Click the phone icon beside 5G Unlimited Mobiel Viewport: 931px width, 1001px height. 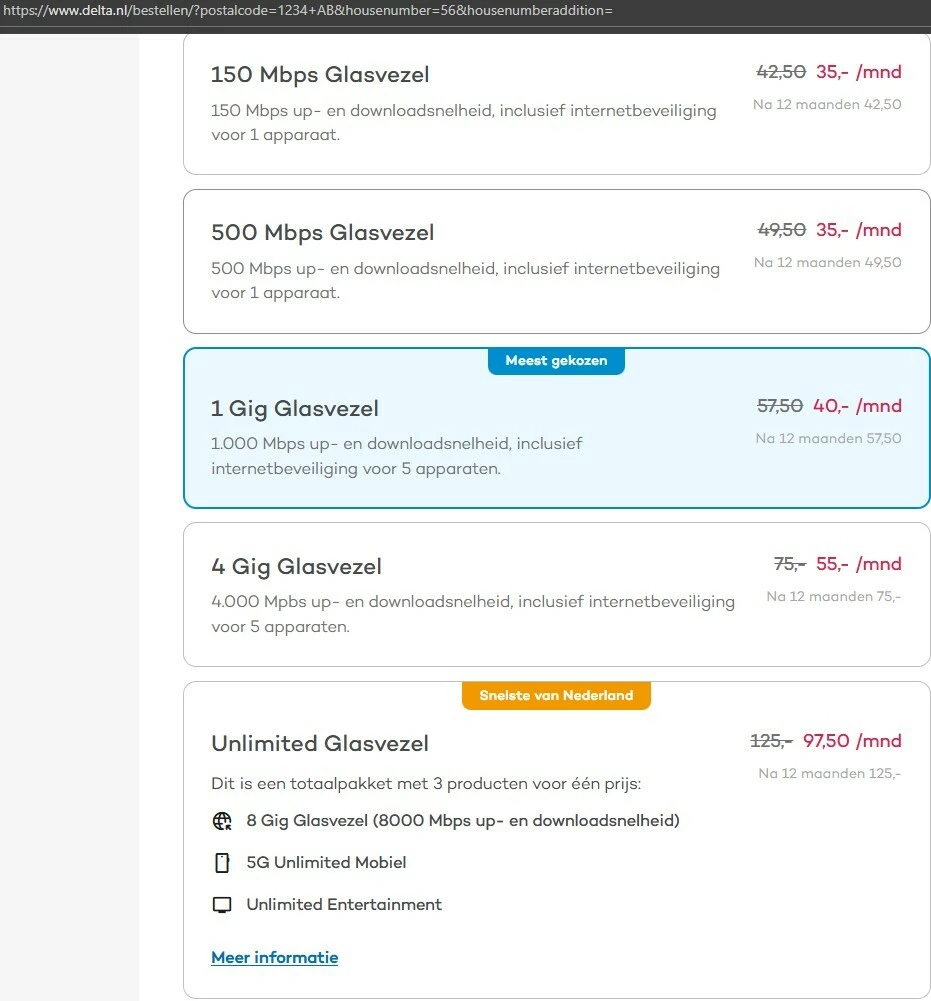pos(222,863)
